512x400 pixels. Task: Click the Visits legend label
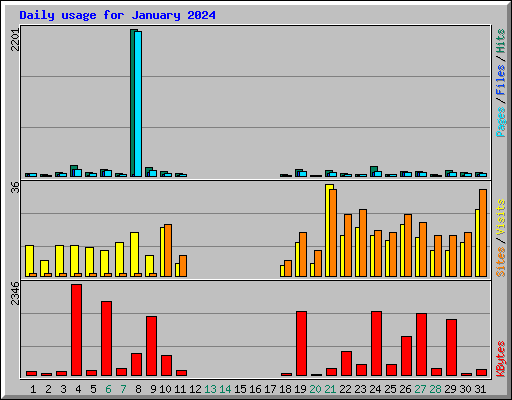click(x=501, y=218)
